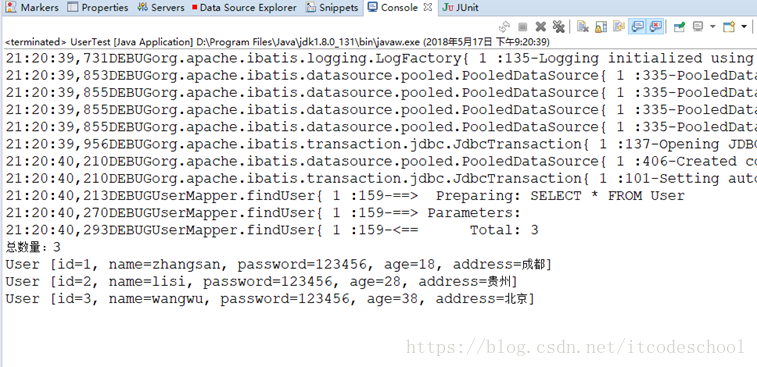Remove all terminated launches double X icon
This screenshot has height=367, width=757.
point(559,27)
